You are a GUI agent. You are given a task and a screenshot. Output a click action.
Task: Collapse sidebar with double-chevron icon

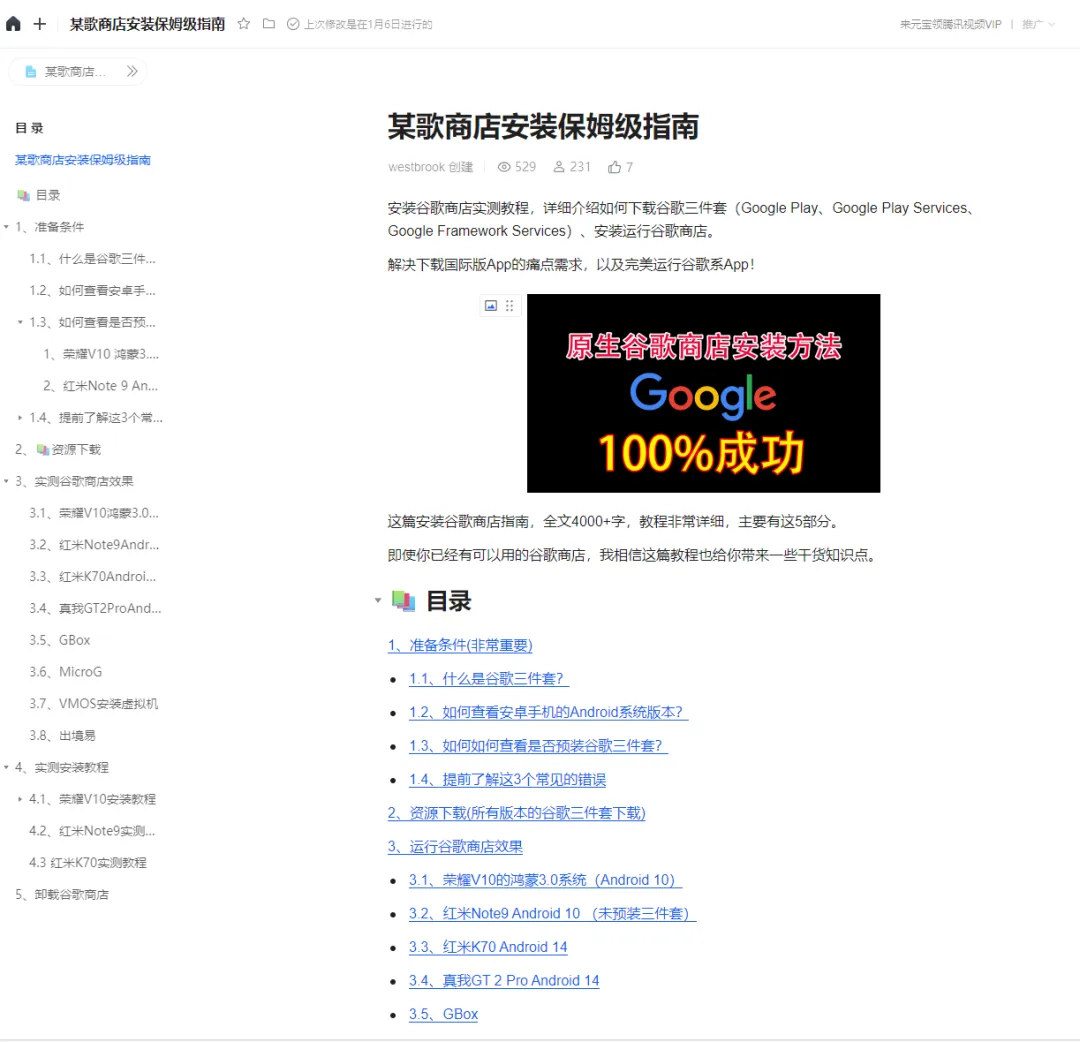click(x=132, y=71)
